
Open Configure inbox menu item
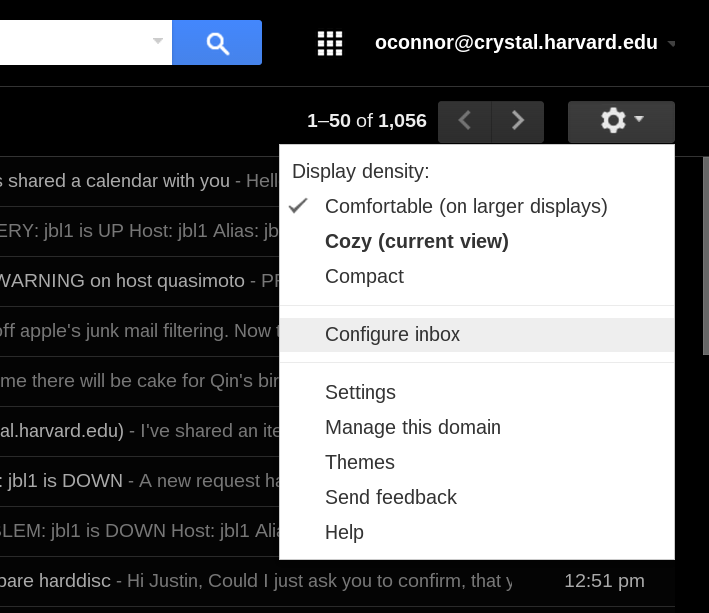click(477, 335)
